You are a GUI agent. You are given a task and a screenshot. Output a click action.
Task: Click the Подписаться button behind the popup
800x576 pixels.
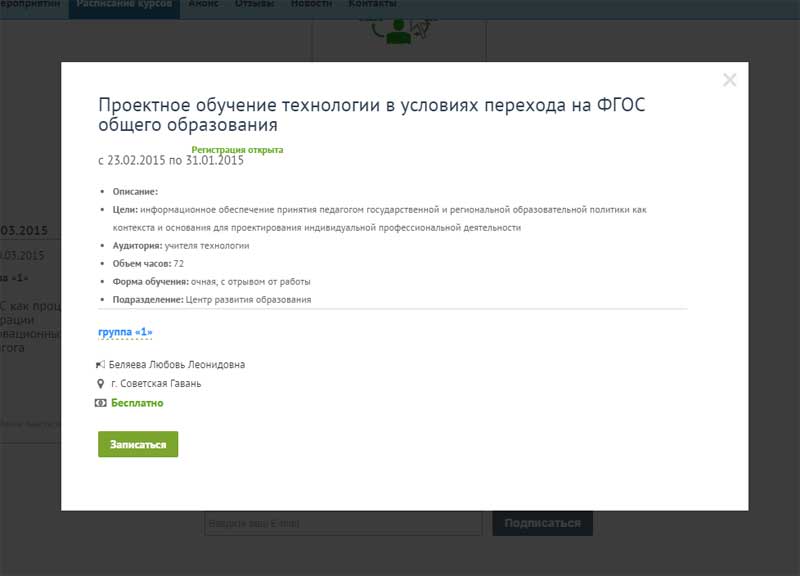(542, 523)
